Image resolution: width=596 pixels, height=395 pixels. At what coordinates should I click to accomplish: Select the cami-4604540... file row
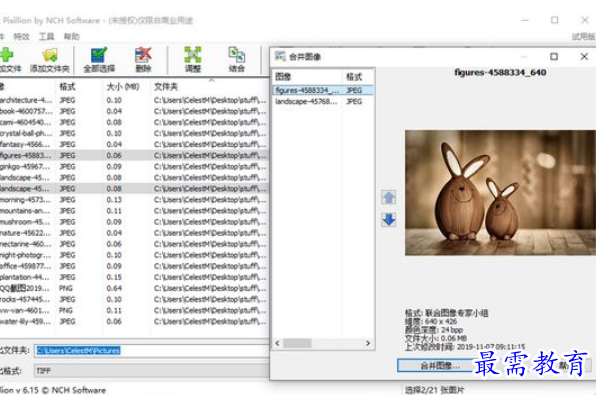(x=134, y=122)
